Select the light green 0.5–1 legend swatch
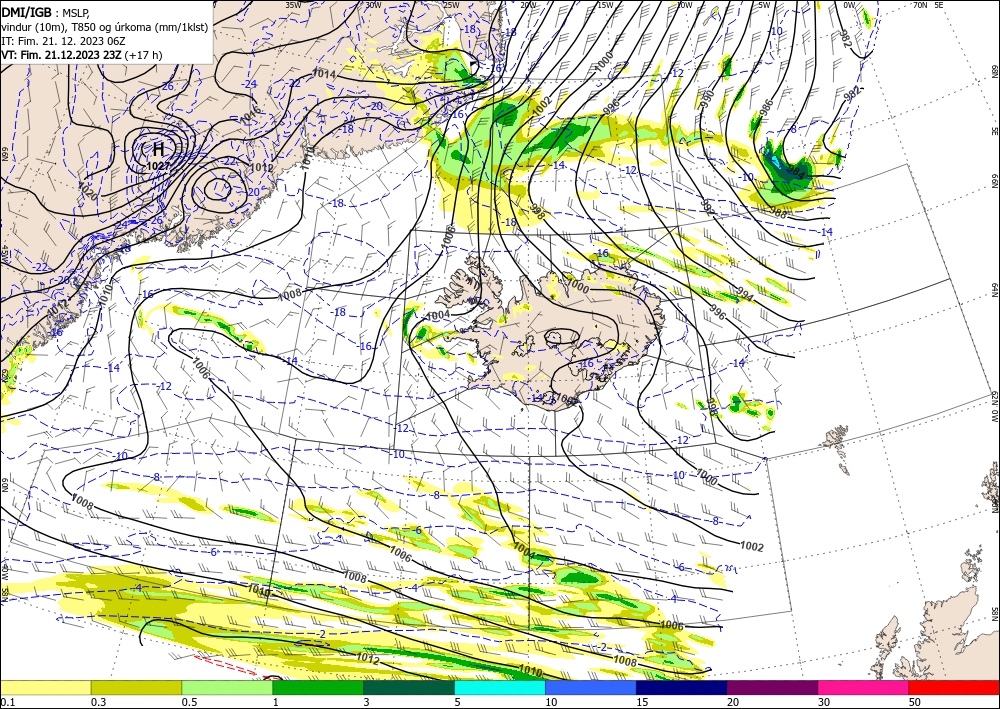The image size is (1000, 709). click(227, 687)
